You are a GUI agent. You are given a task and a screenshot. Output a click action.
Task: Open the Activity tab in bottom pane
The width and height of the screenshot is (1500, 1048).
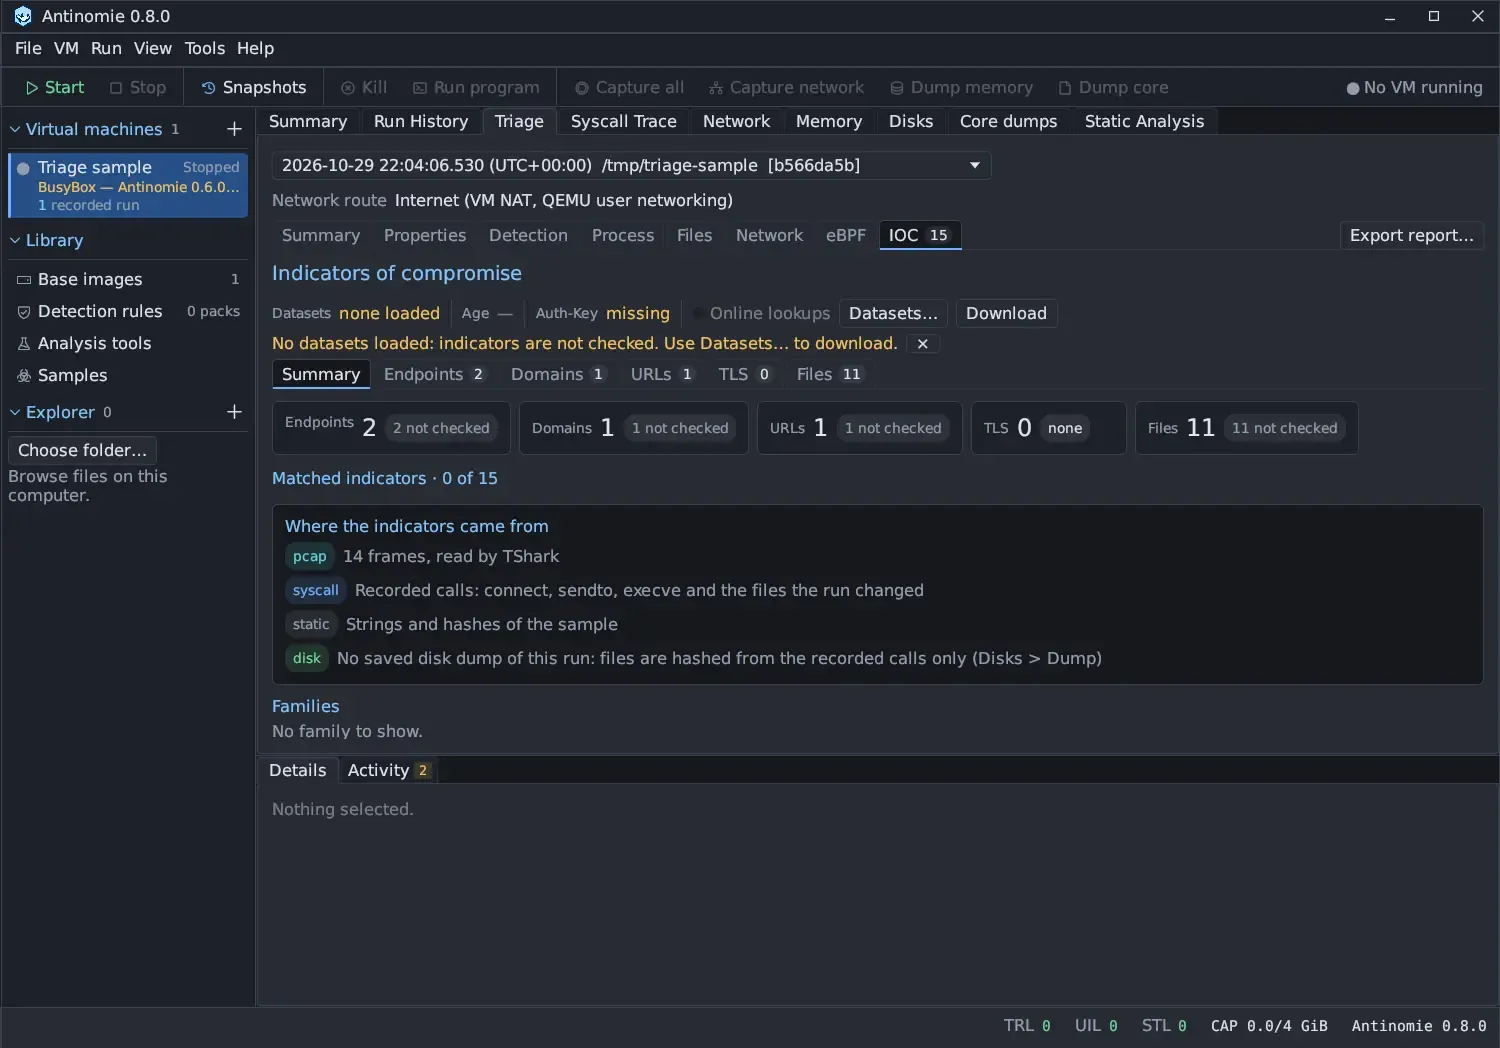(388, 770)
